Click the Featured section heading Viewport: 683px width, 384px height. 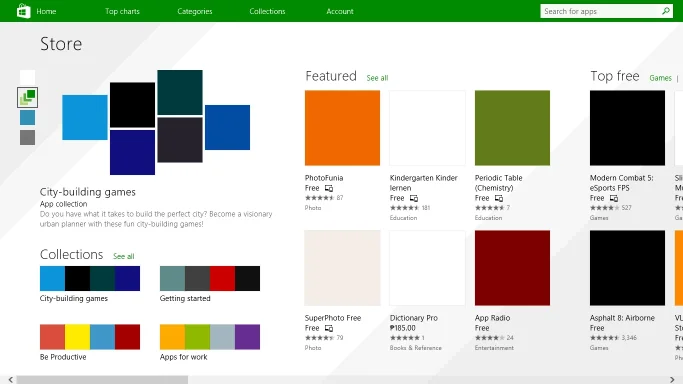click(x=331, y=76)
